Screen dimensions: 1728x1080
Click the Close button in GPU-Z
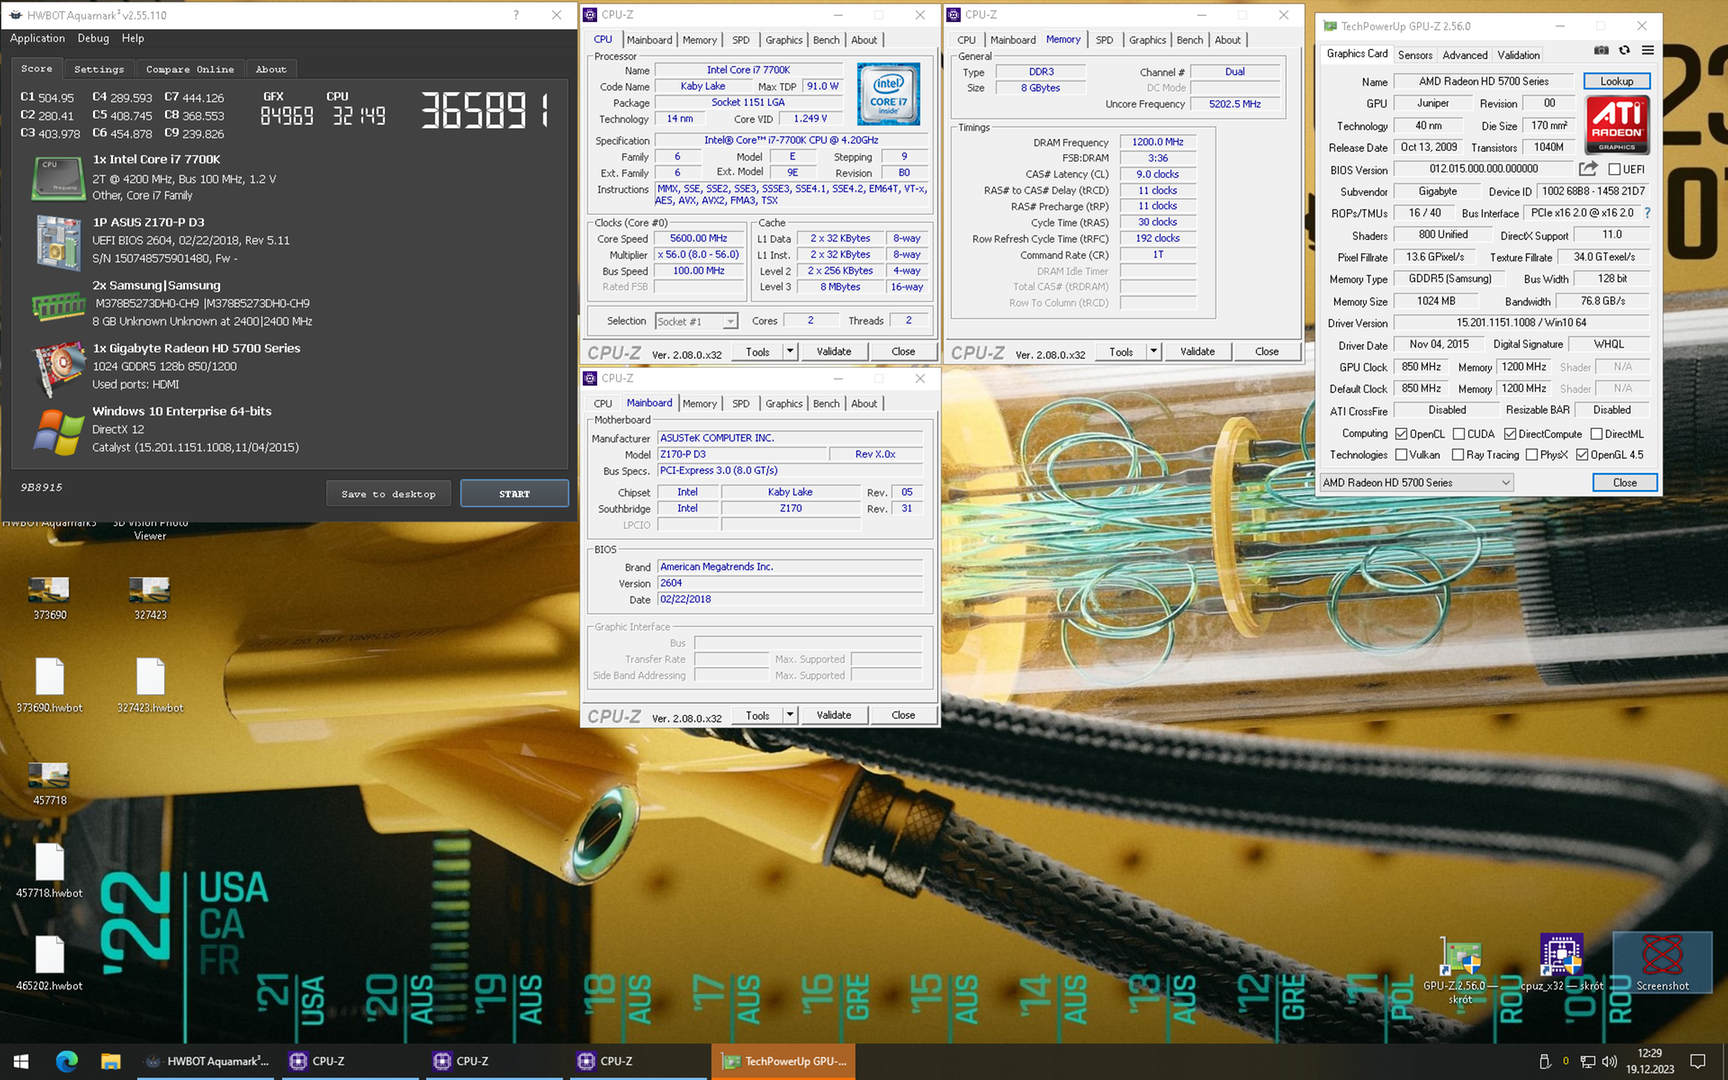click(1625, 482)
